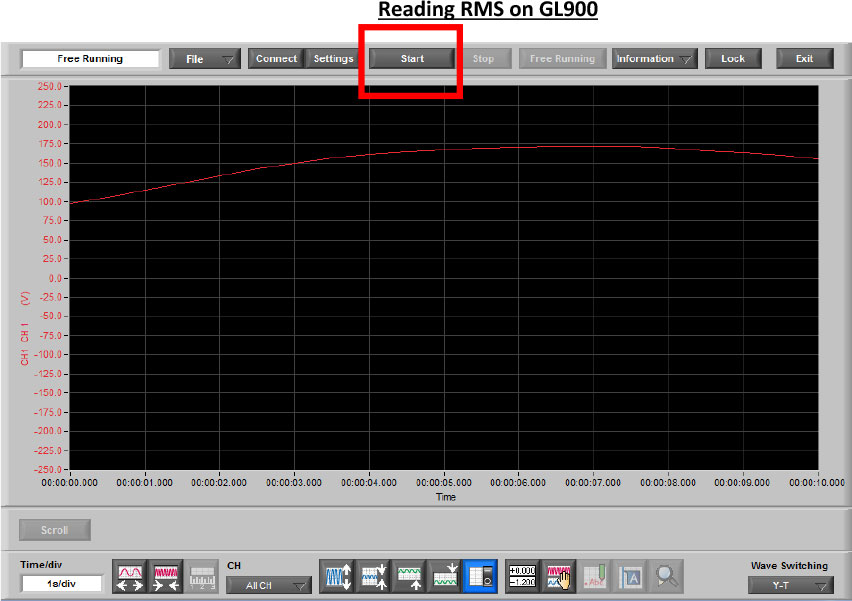Toggle the highlighted blue table monitor icon

pyautogui.click(x=480, y=577)
